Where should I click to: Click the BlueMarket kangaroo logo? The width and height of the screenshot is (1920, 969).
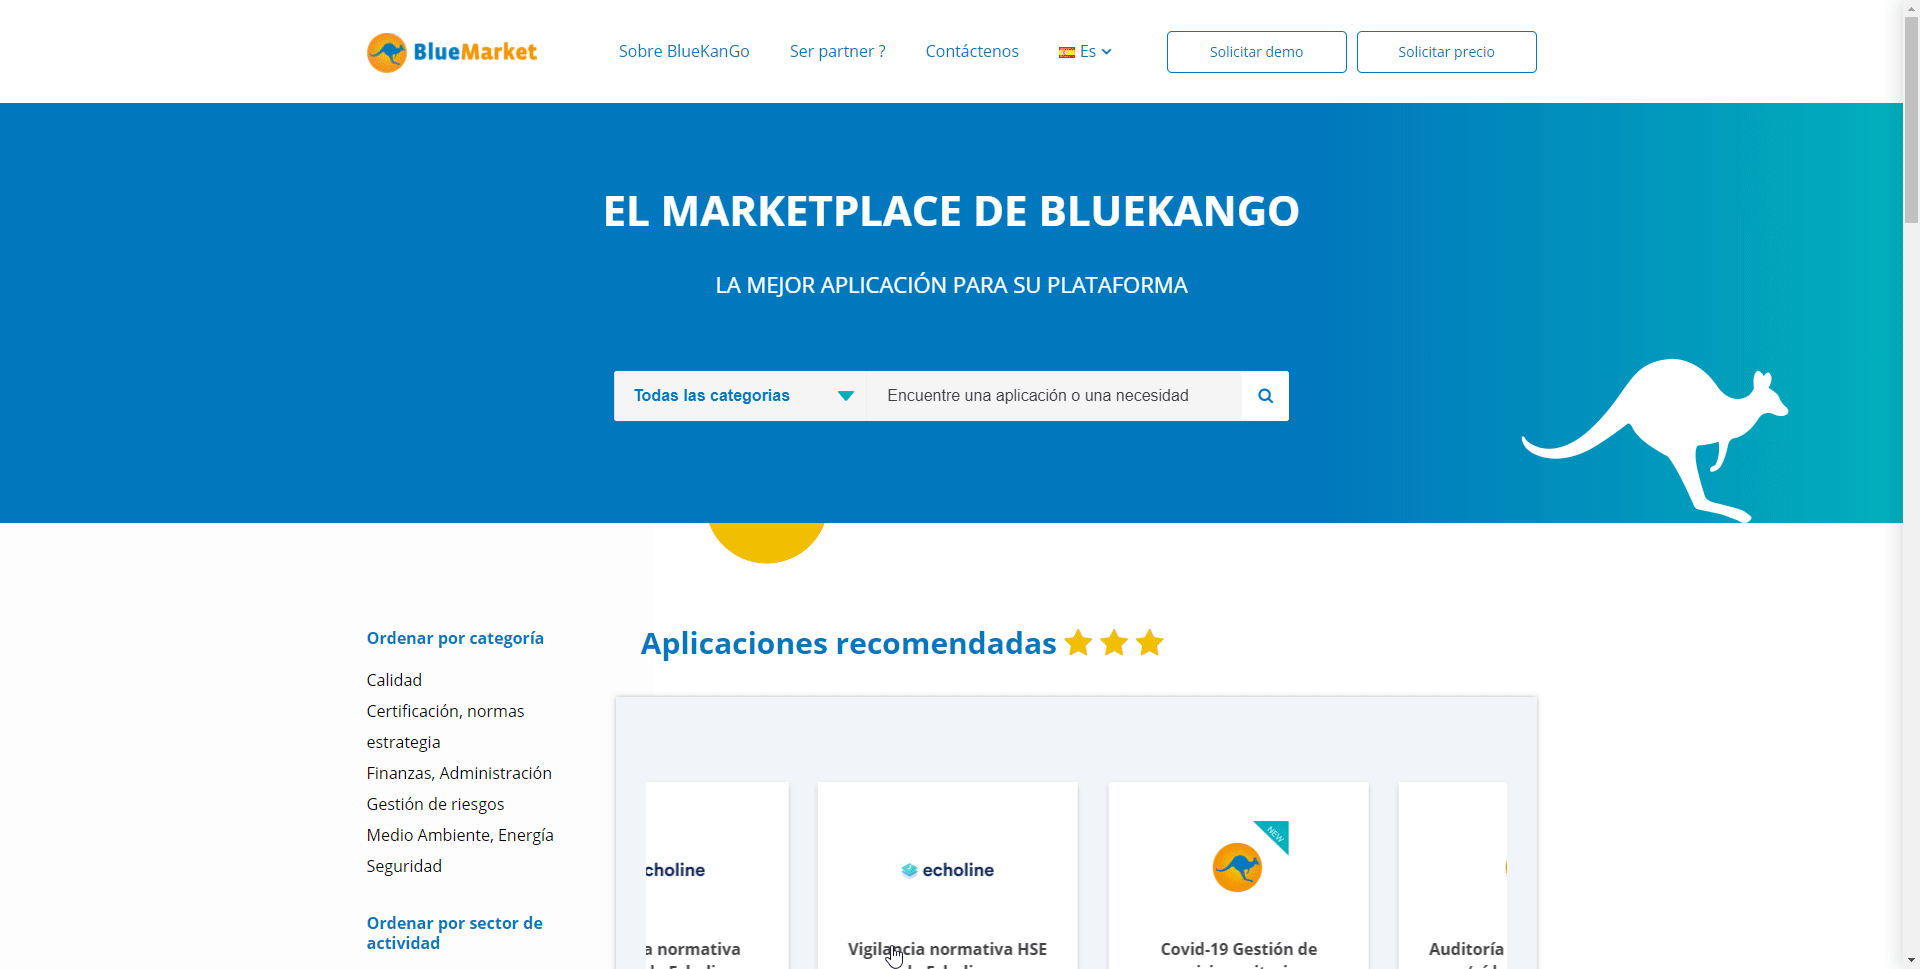[x=452, y=52]
